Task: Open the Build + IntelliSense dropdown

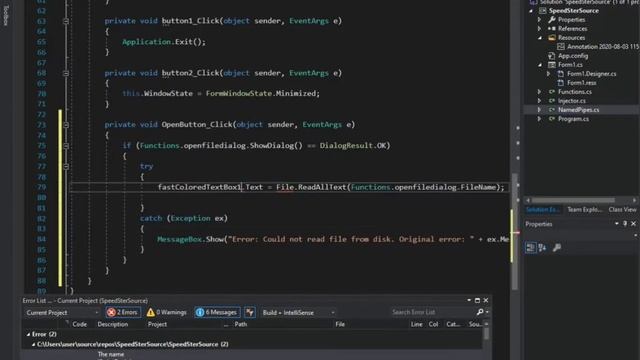Action: (x=298, y=313)
